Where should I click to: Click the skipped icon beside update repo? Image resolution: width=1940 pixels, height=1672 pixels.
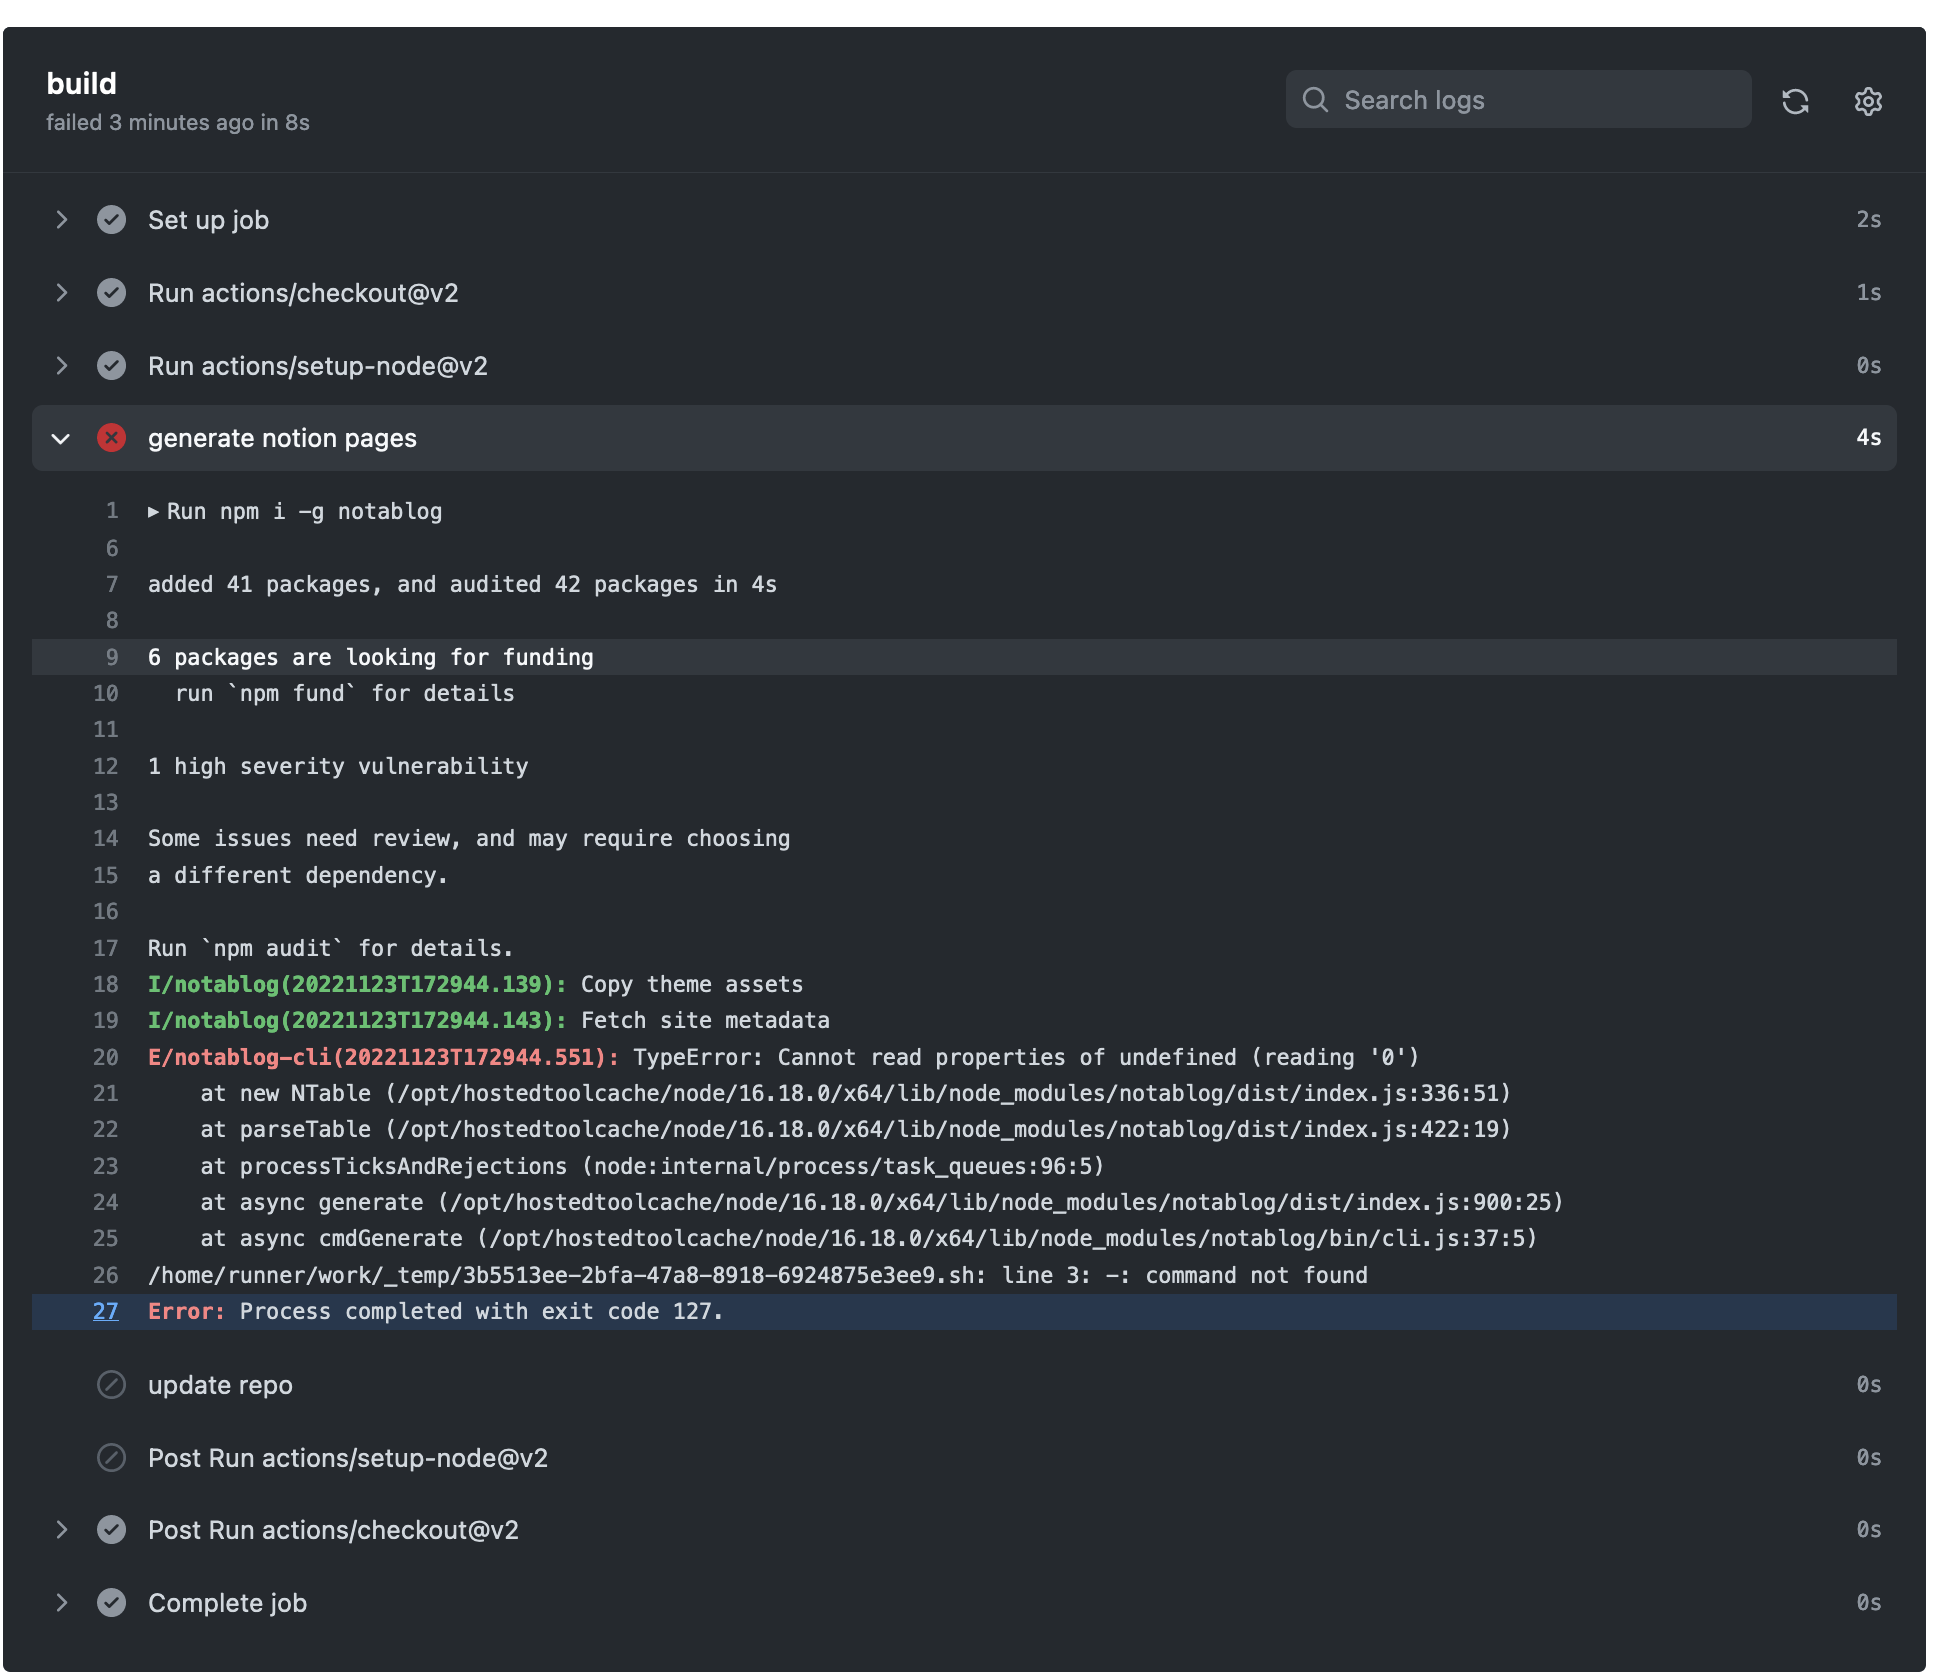(111, 1385)
